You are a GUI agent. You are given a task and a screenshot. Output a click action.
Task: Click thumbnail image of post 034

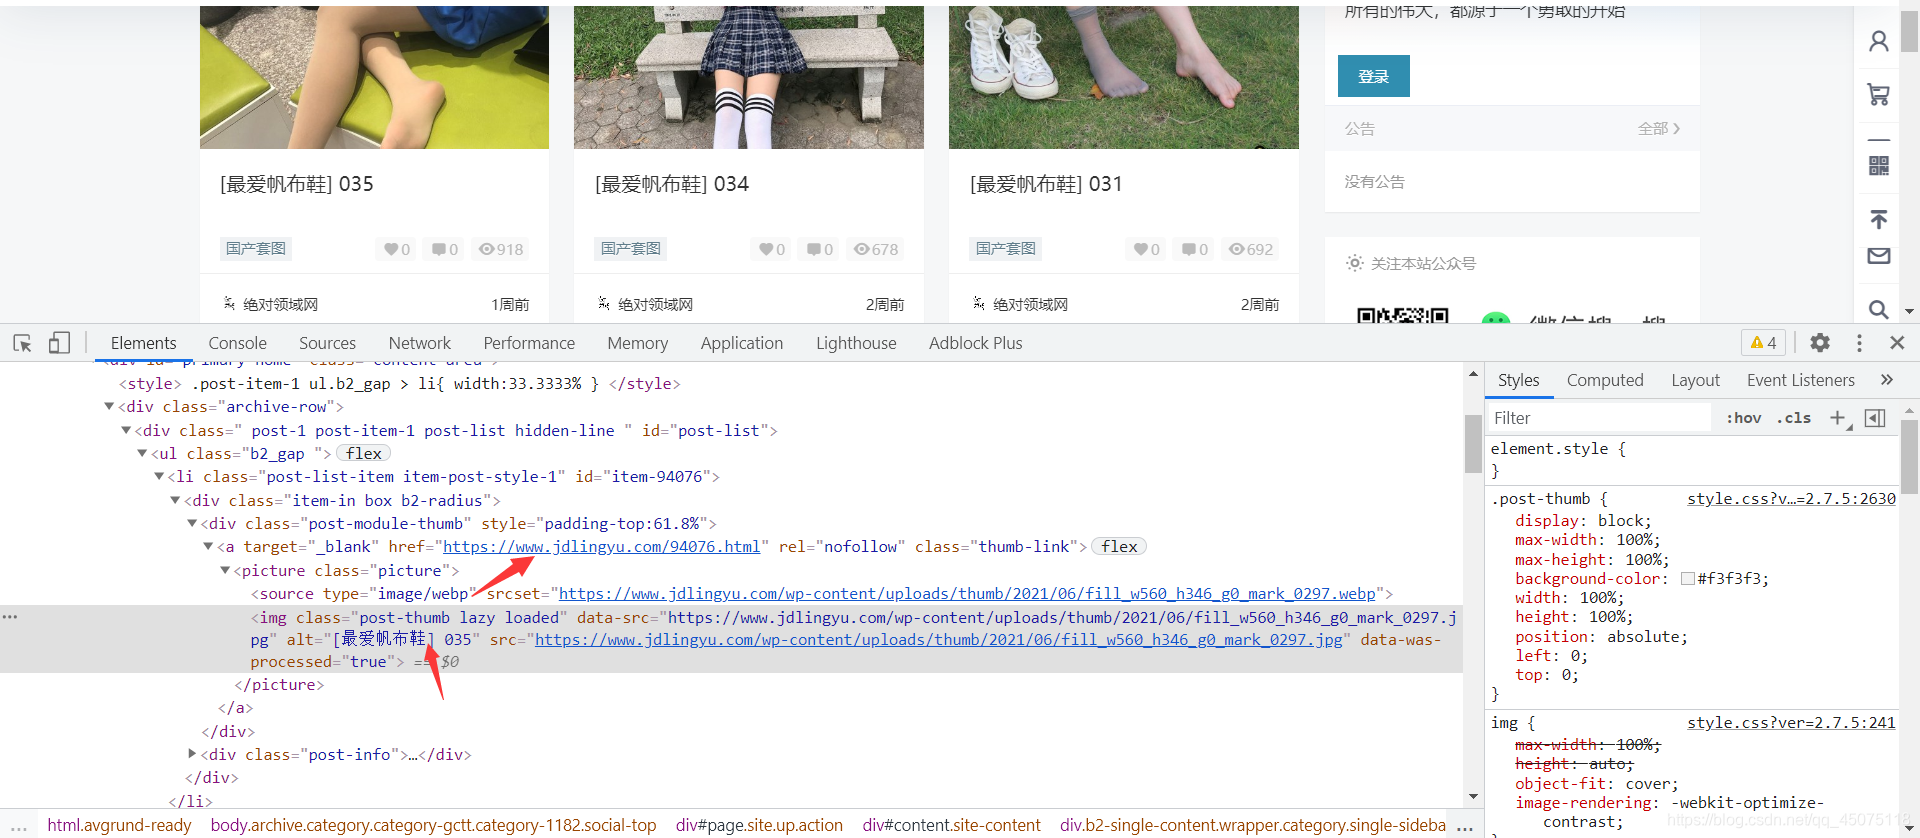[749, 77]
